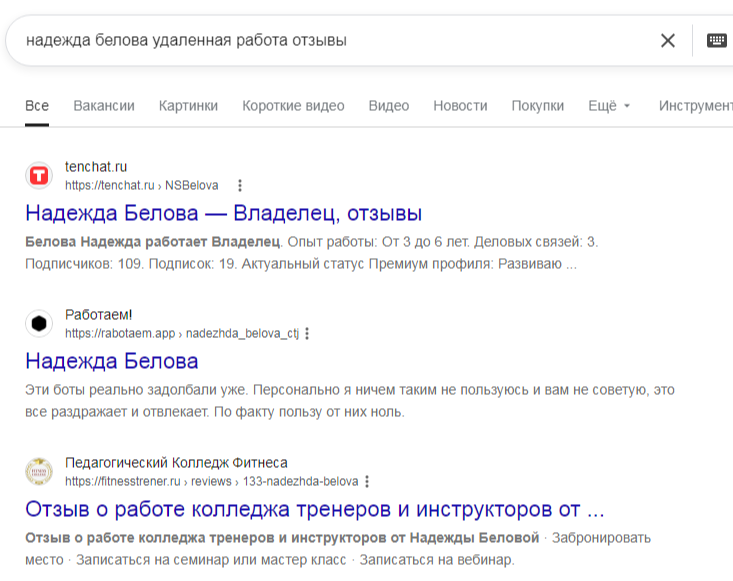Click the Педагогический Колледж Фитнеса site name

176,463
